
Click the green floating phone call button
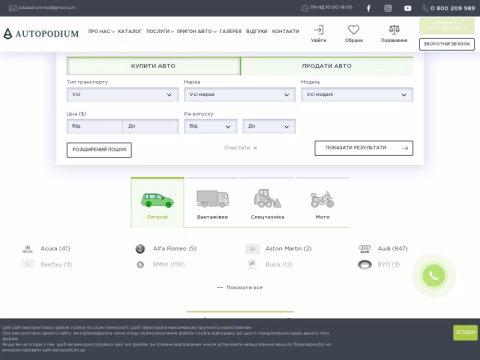[434, 276]
